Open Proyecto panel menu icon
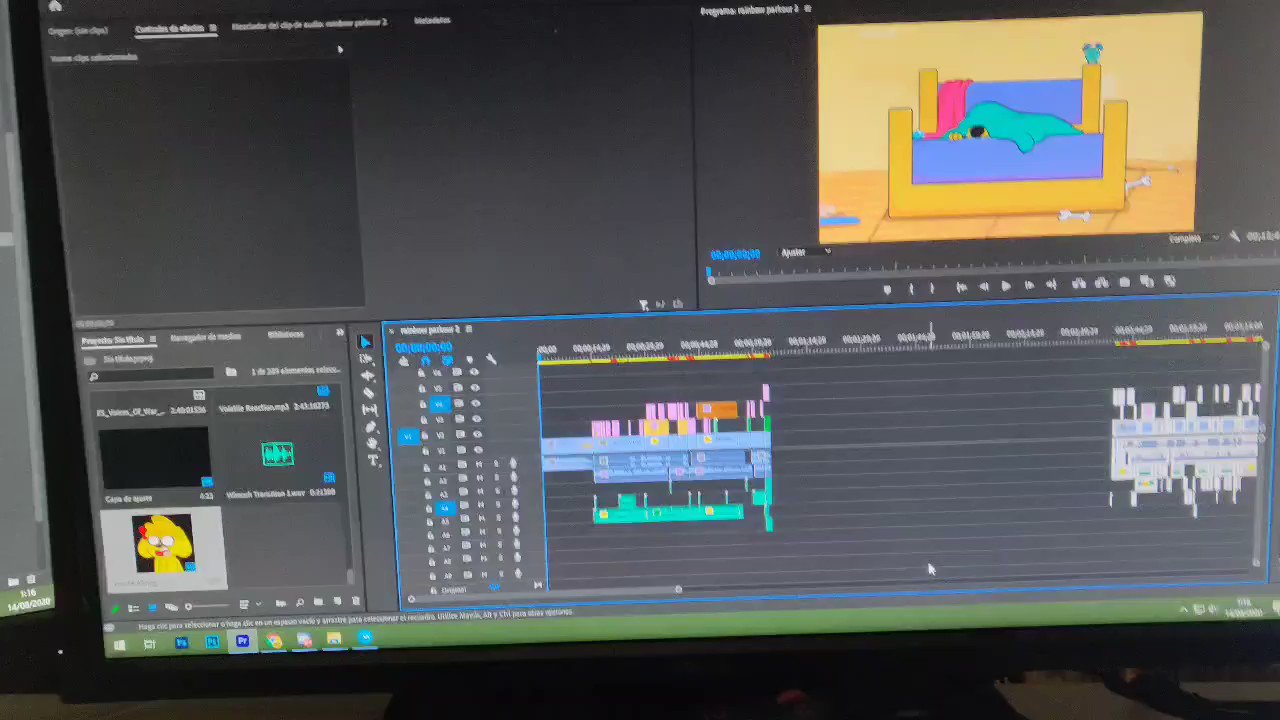Viewport: 1280px width, 720px height. [152, 340]
